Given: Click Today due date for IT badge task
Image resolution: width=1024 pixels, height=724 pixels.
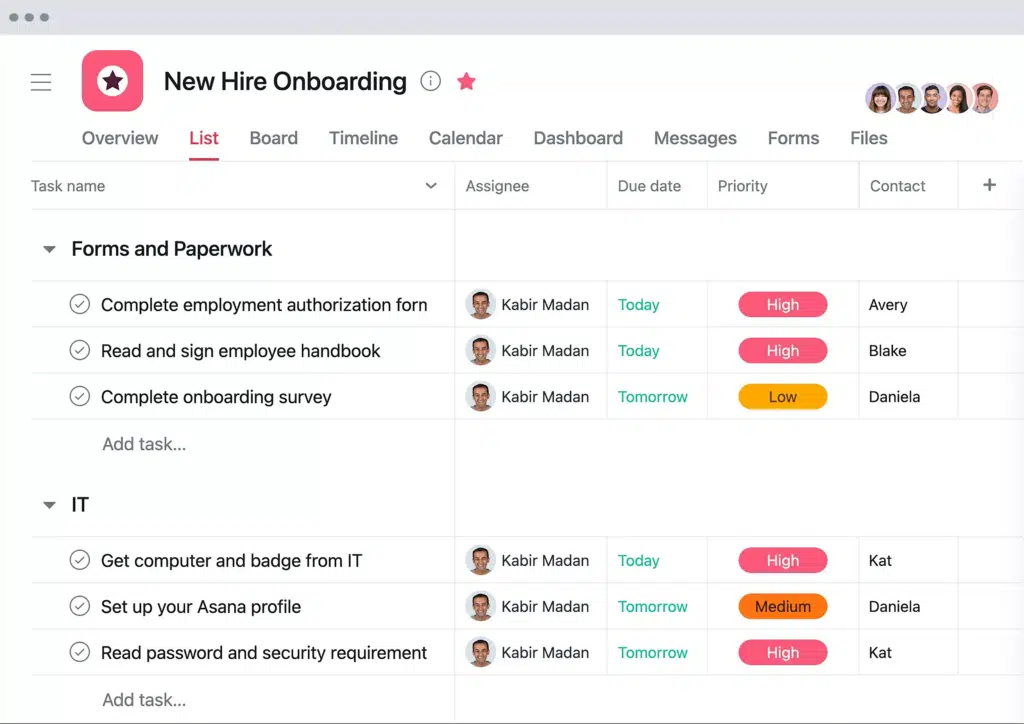Looking at the screenshot, I should coord(638,561).
